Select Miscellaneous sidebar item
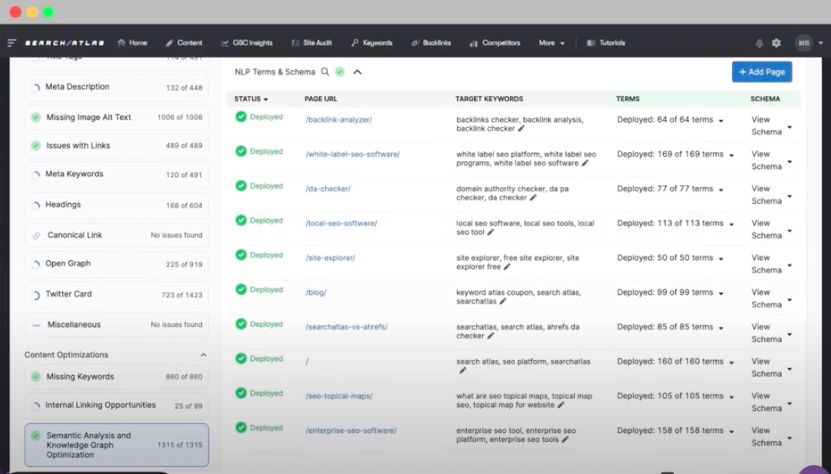 click(x=117, y=324)
